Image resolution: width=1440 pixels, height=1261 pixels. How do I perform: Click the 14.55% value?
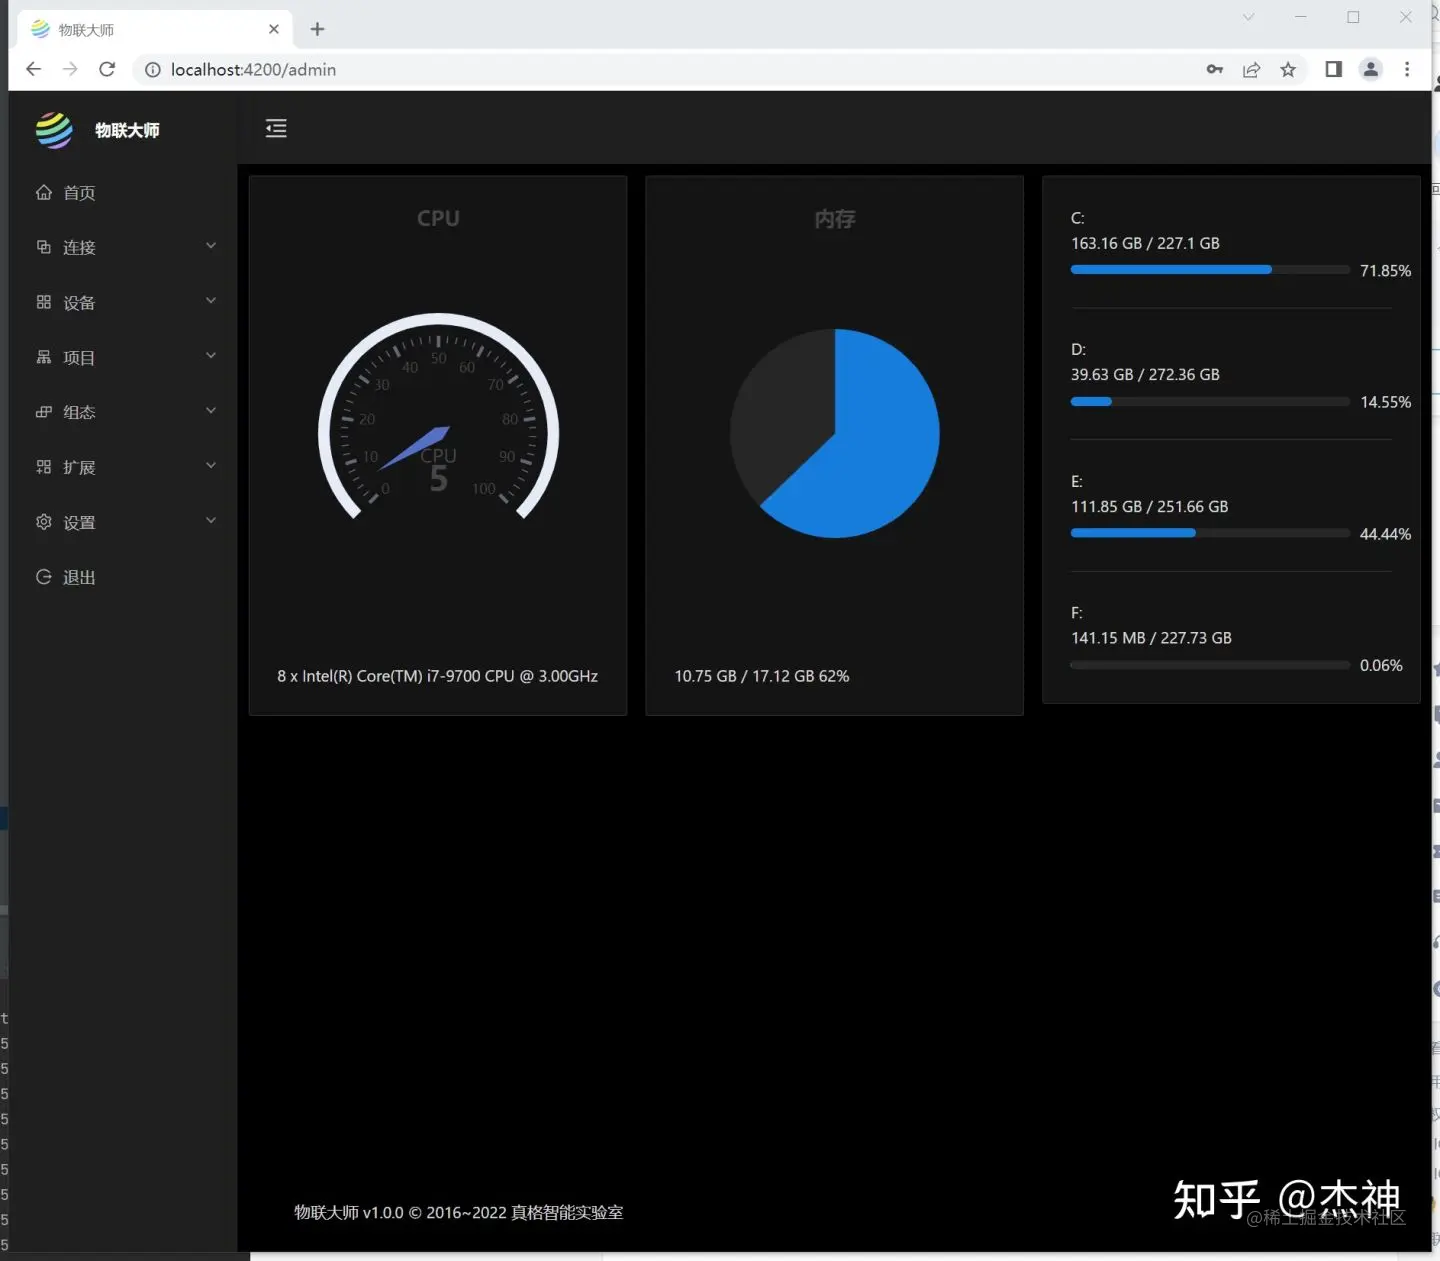(1385, 402)
